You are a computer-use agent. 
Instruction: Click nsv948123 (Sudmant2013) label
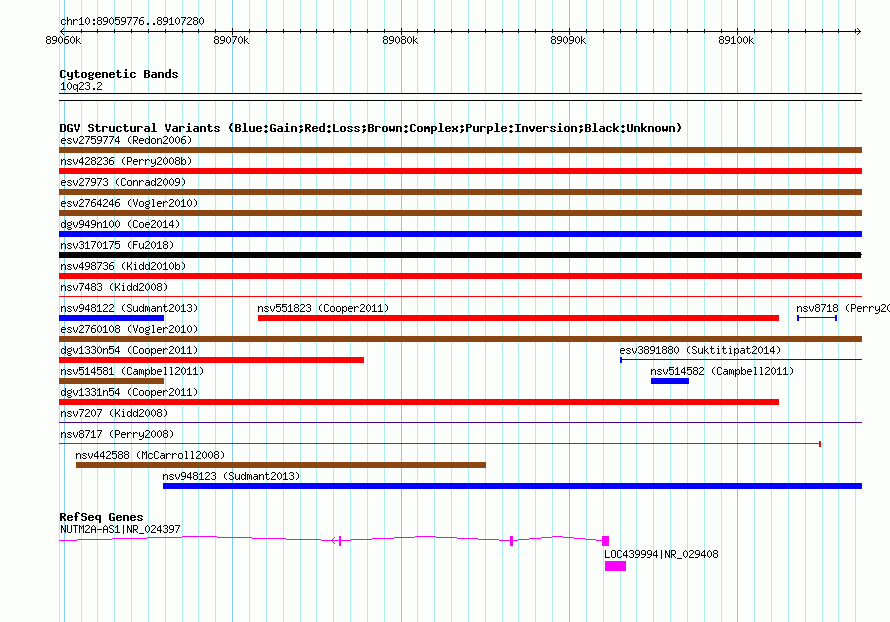[231, 476]
